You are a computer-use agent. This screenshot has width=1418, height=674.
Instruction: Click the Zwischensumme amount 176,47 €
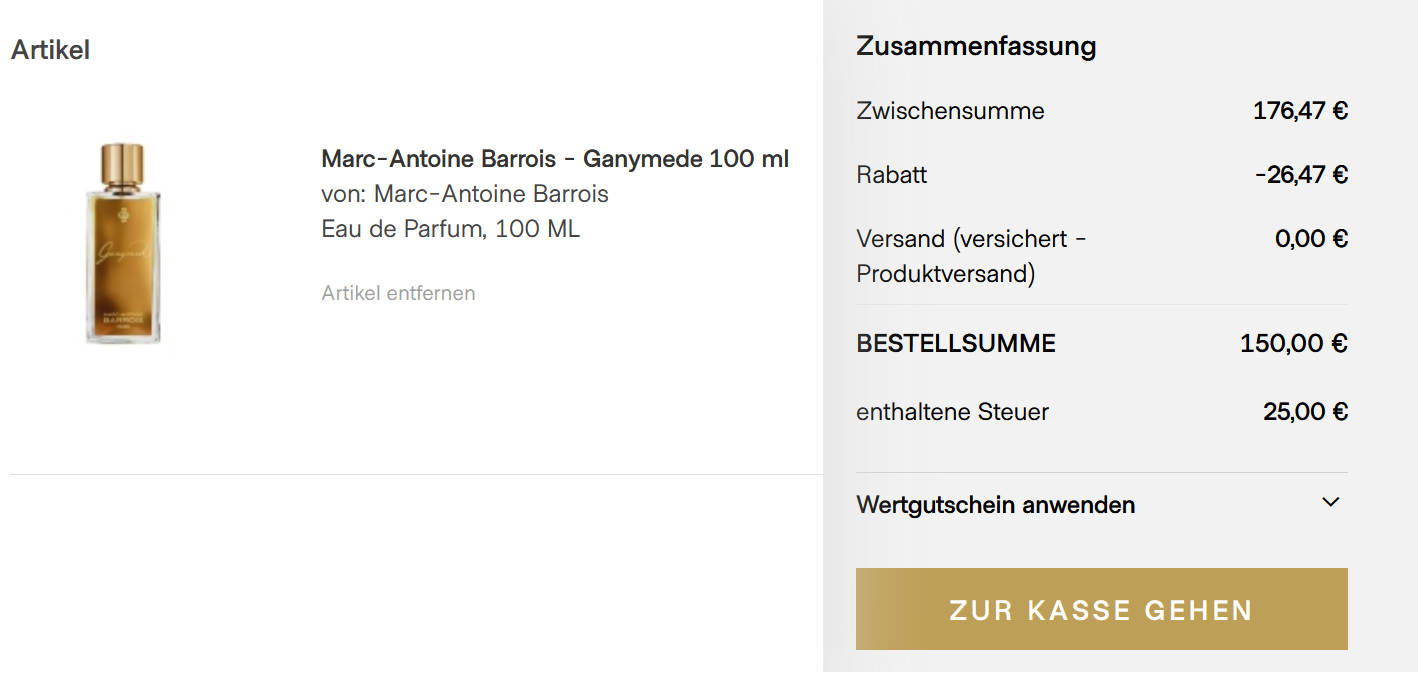tap(1300, 110)
